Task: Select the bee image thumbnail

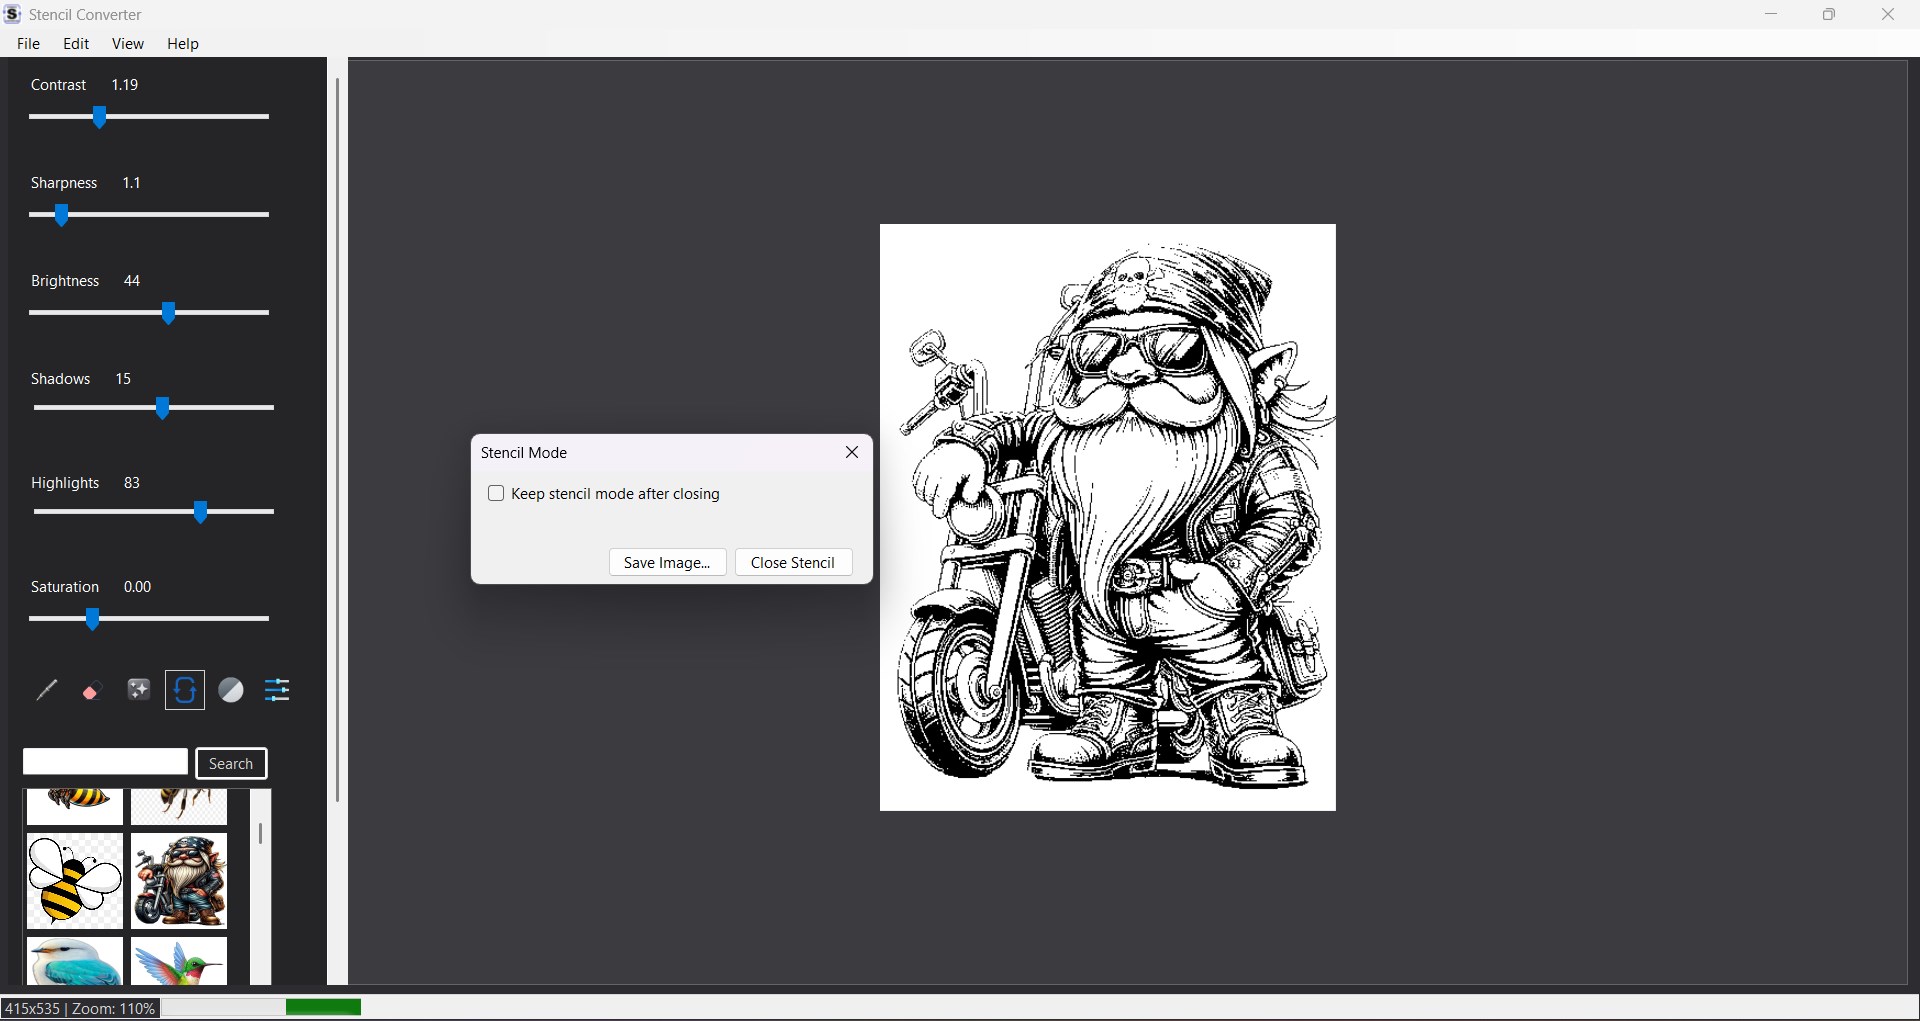Action: tap(73, 881)
